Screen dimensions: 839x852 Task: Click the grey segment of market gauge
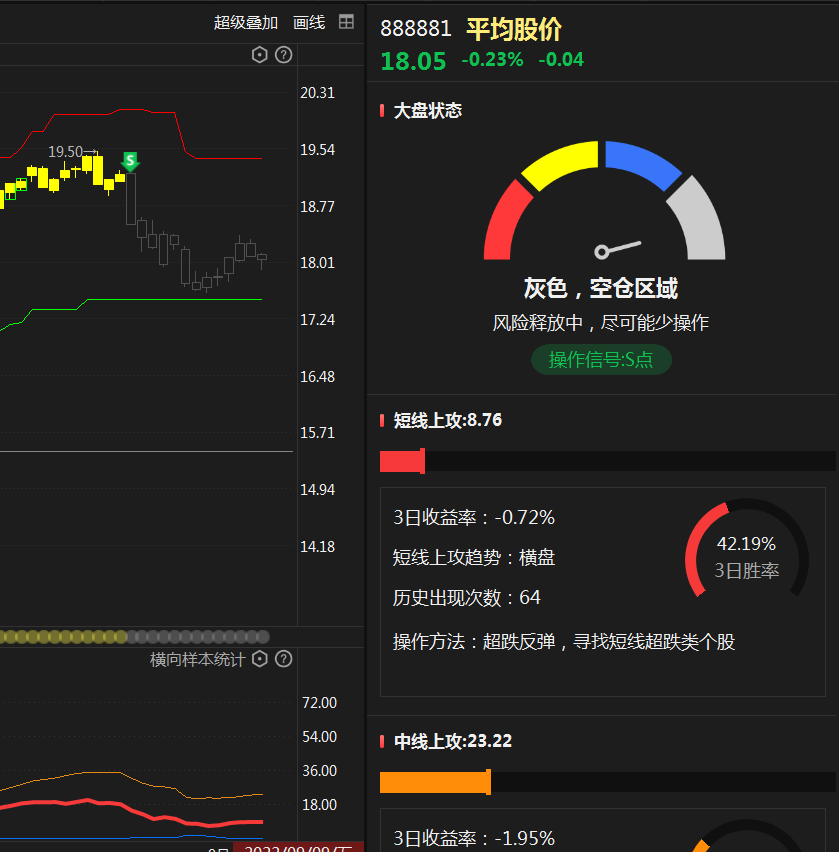coord(699,222)
